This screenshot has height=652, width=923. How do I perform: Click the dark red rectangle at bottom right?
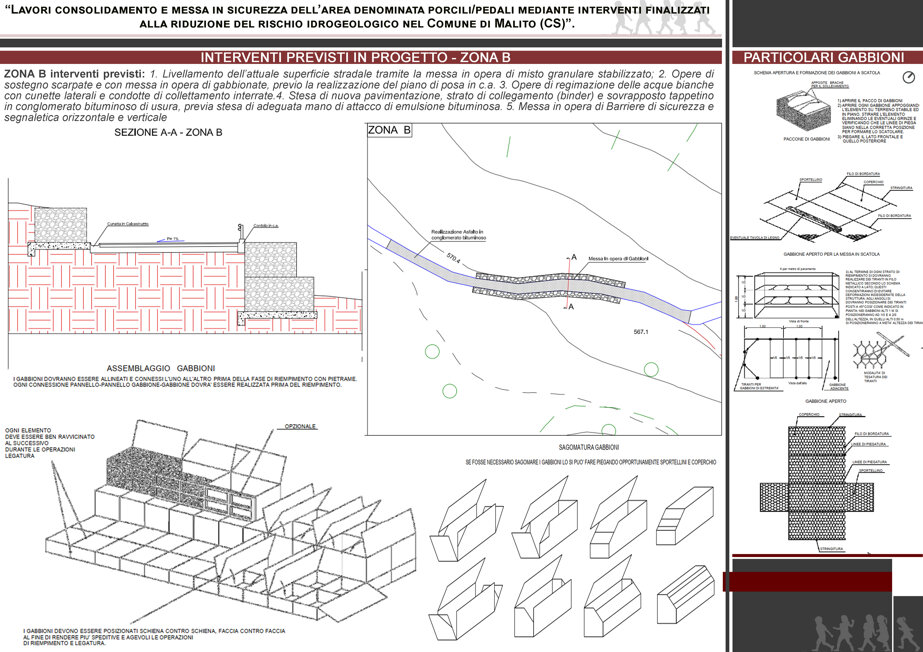coord(808,581)
